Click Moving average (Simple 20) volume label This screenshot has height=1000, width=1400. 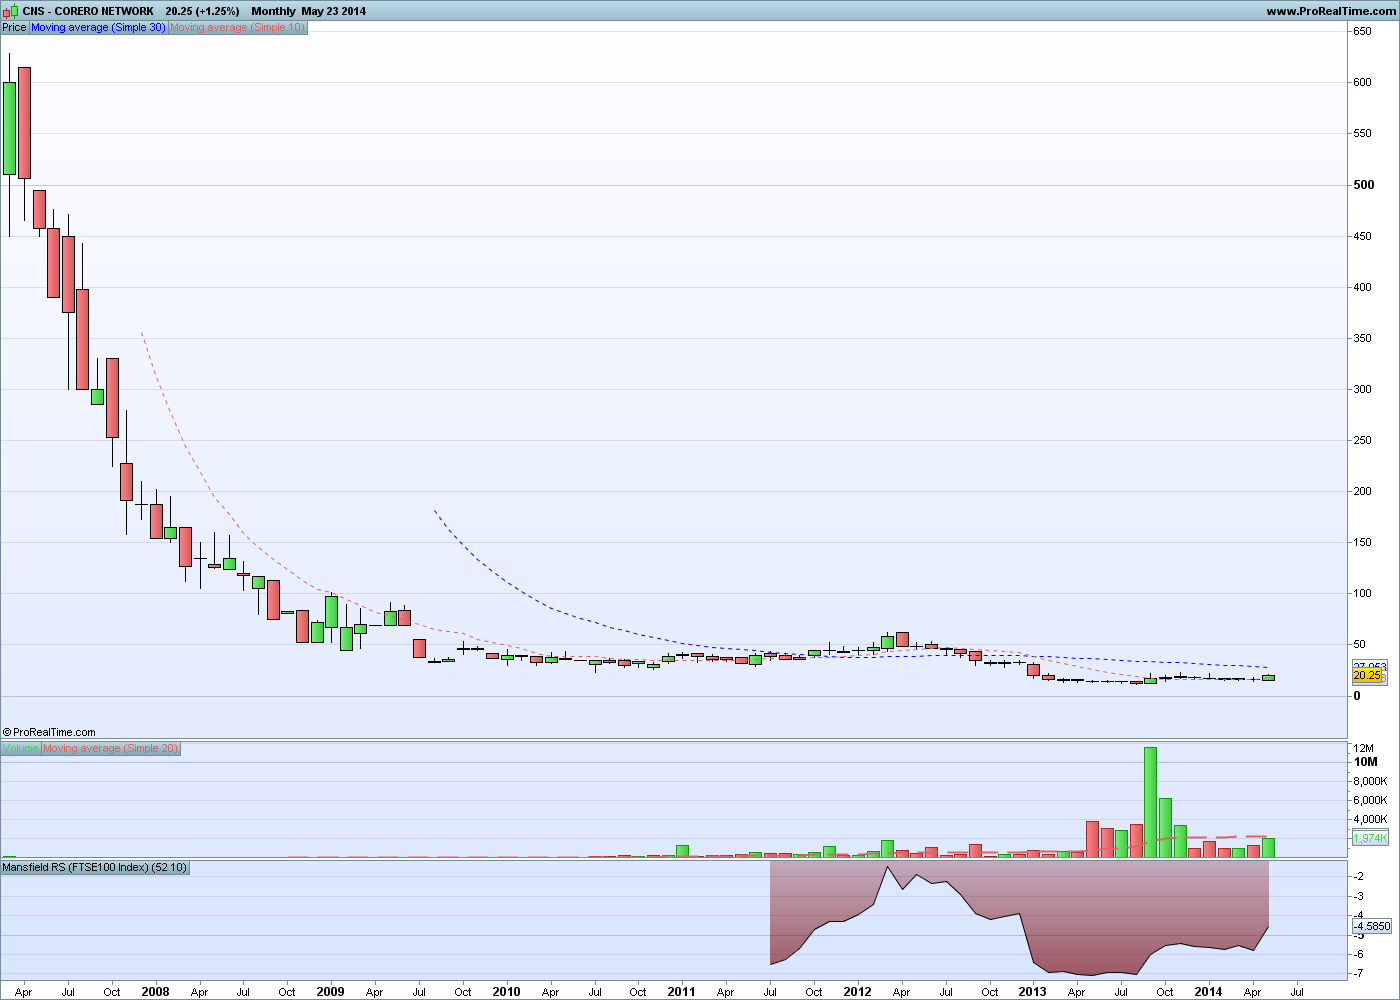(x=111, y=748)
